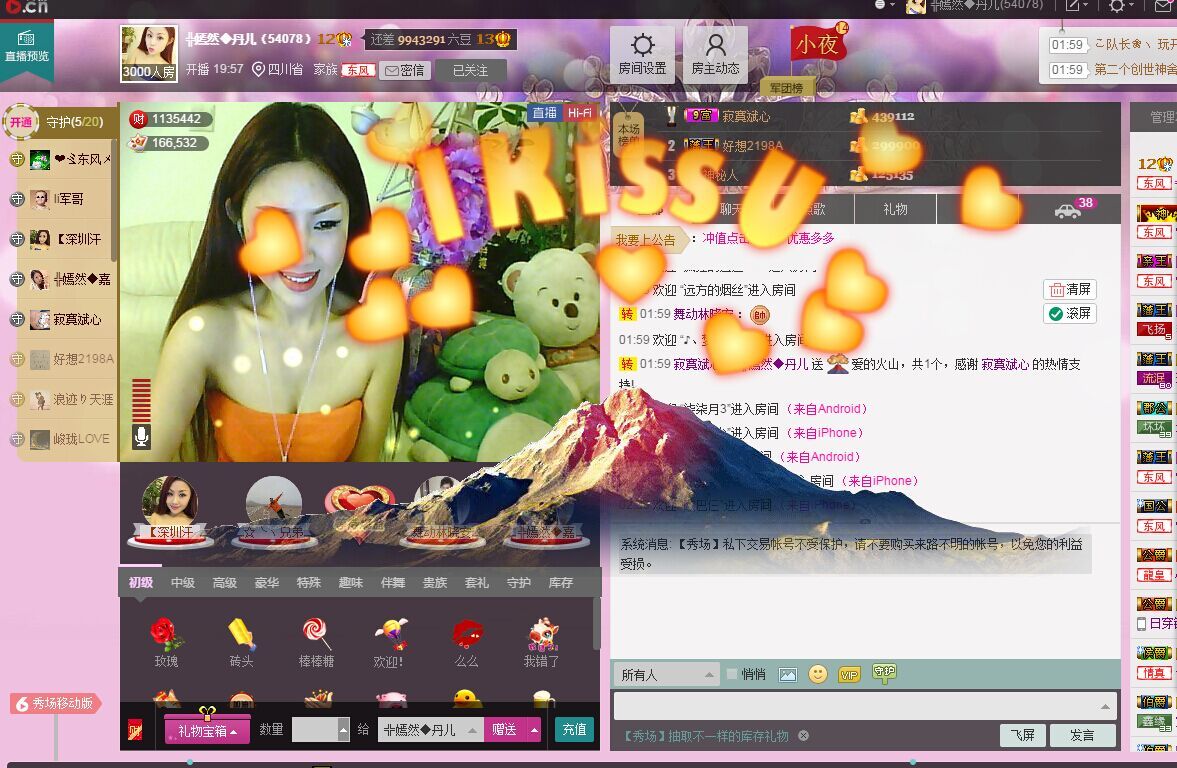Open the 礼物 tab in chat panel
Screen dimensions: 1177x768
pos(896,209)
